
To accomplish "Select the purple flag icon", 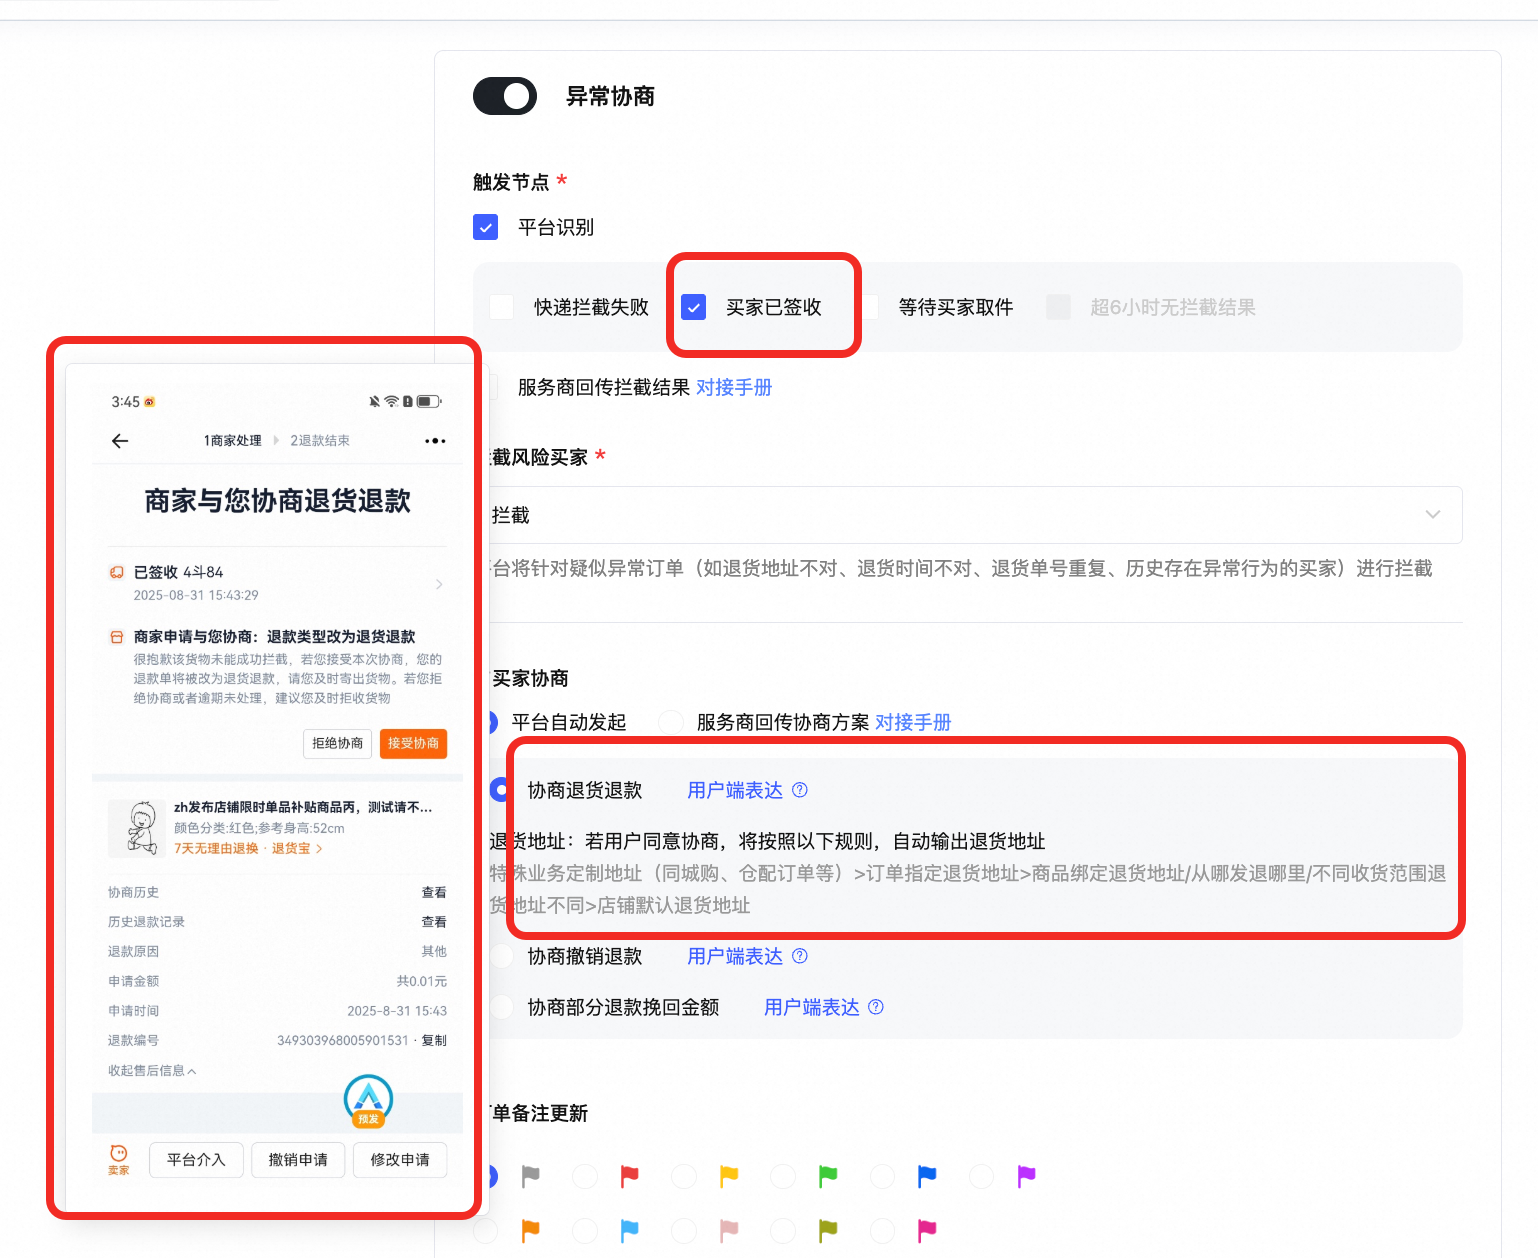I will (1026, 1177).
